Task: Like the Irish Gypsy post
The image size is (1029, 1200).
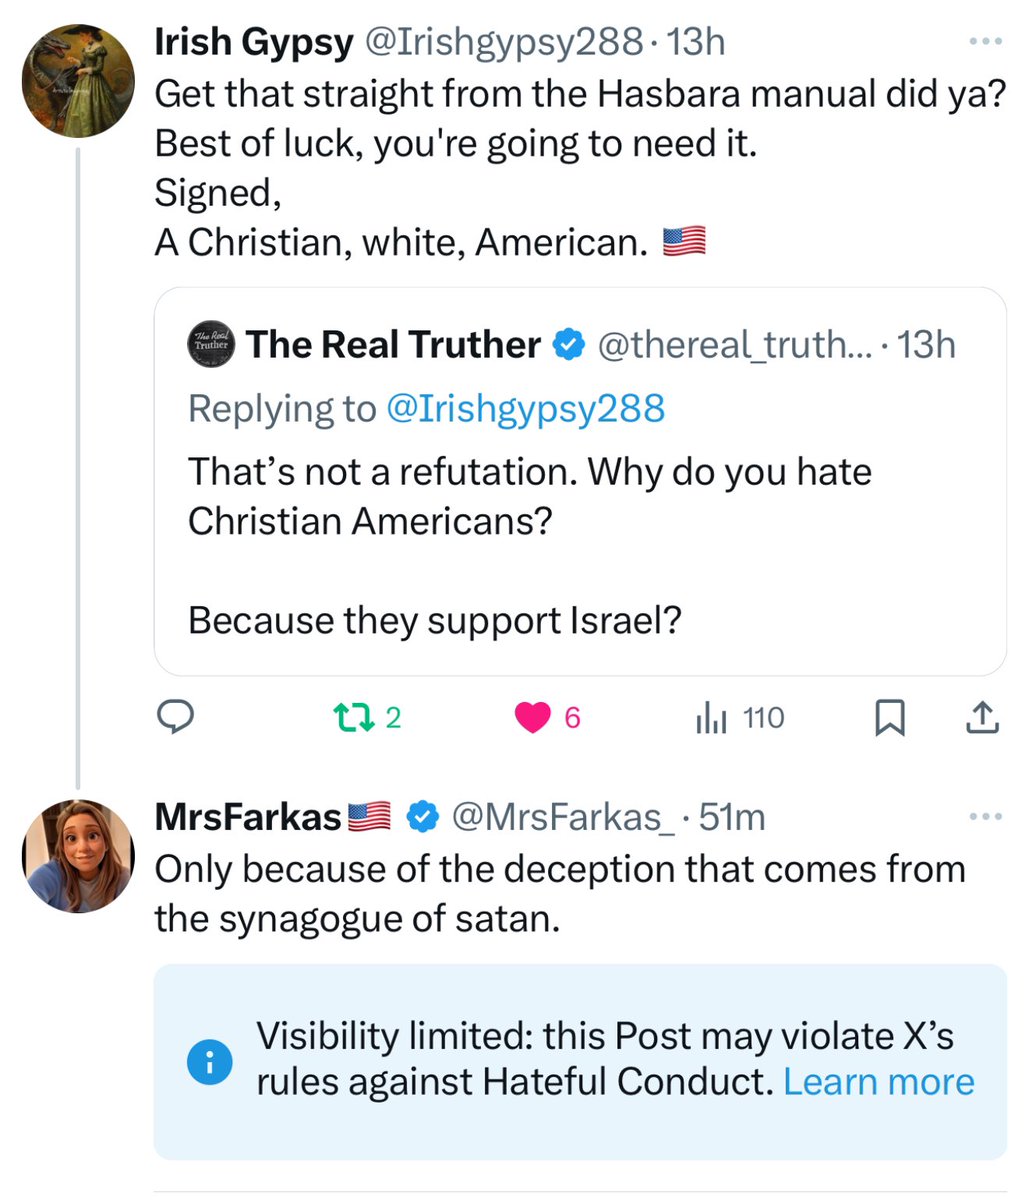Action: tap(533, 717)
